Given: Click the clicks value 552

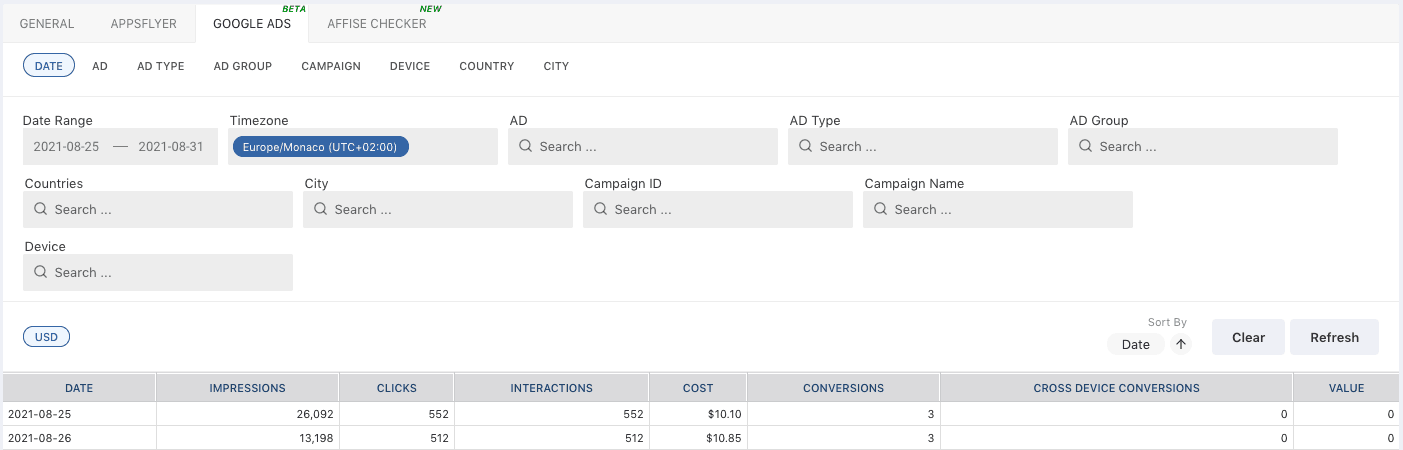Looking at the screenshot, I should click(437, 414).
